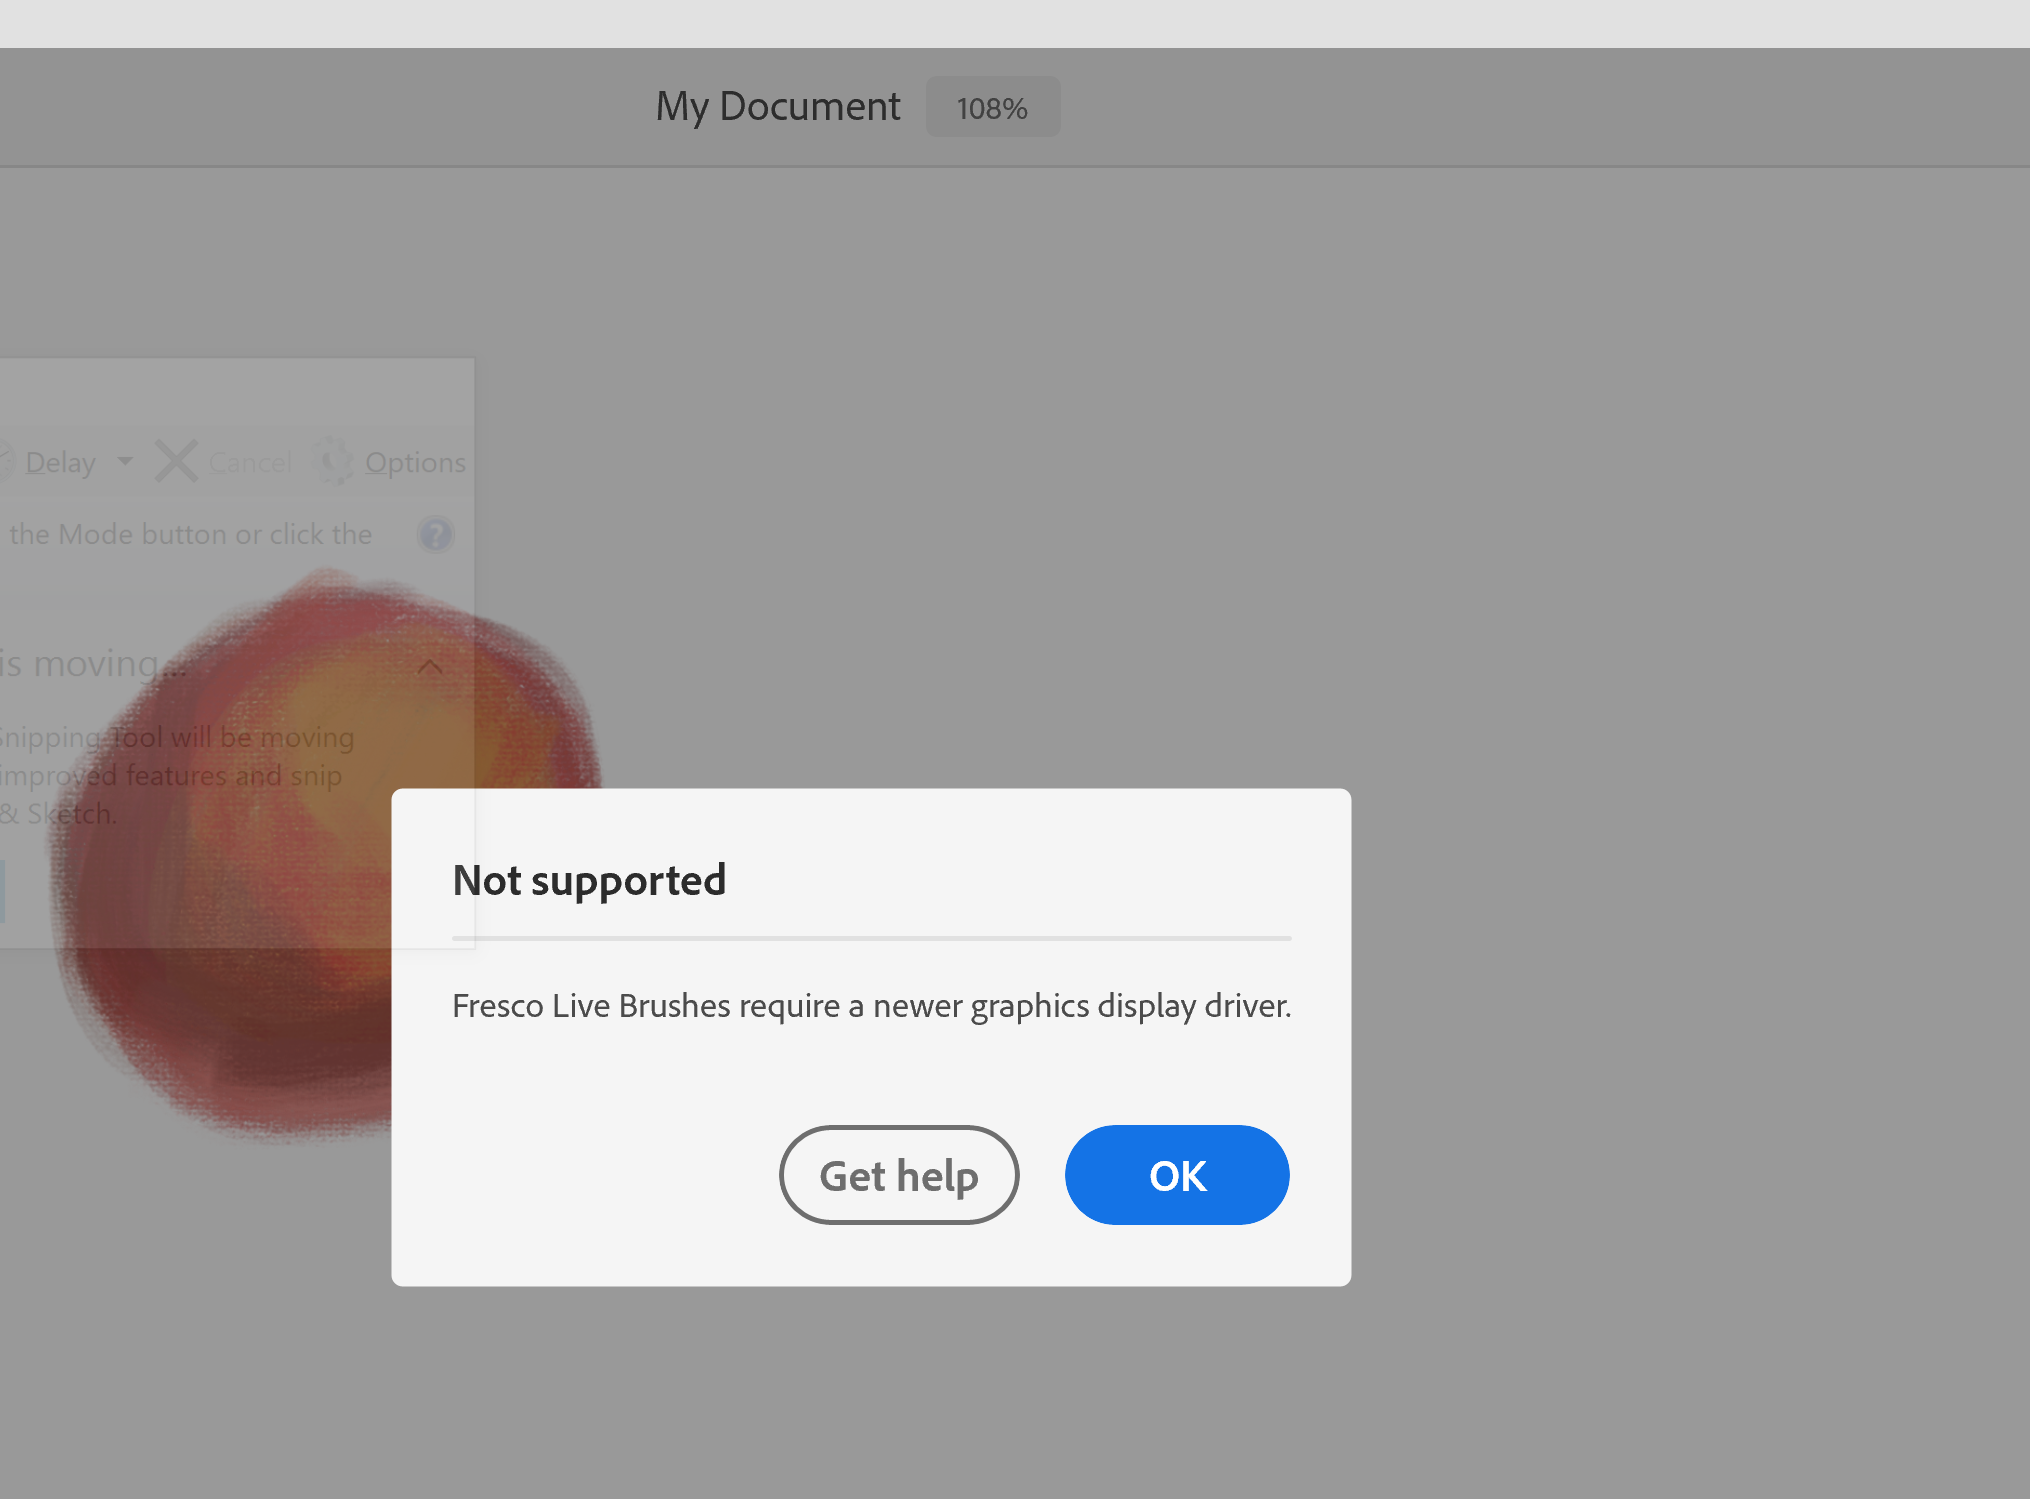Click the blue question mark help icon

[436, 534]
